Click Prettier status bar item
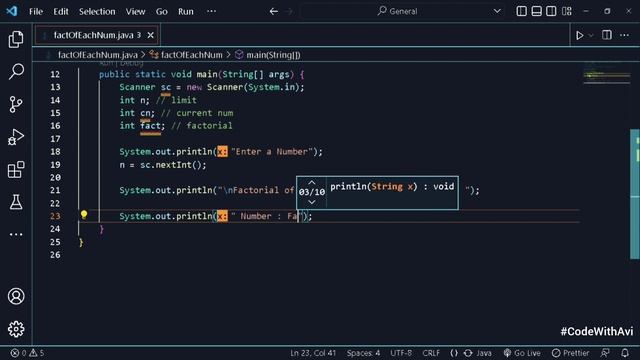 tap(571, 353)
